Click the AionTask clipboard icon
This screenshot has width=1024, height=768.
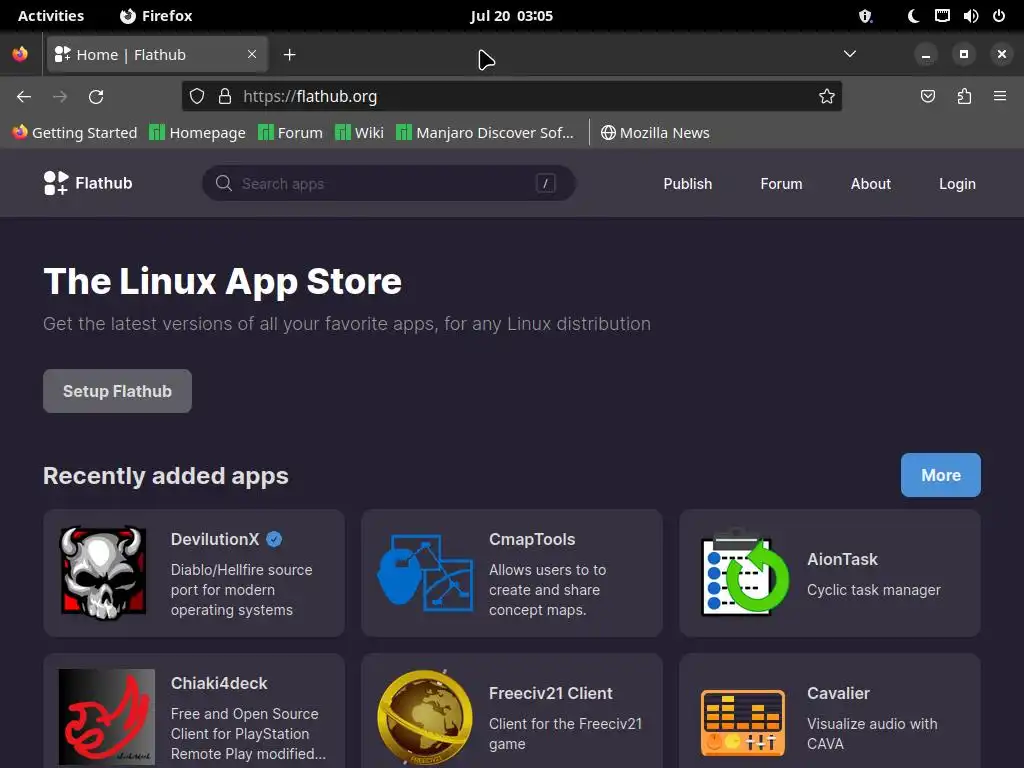[744, 573]
